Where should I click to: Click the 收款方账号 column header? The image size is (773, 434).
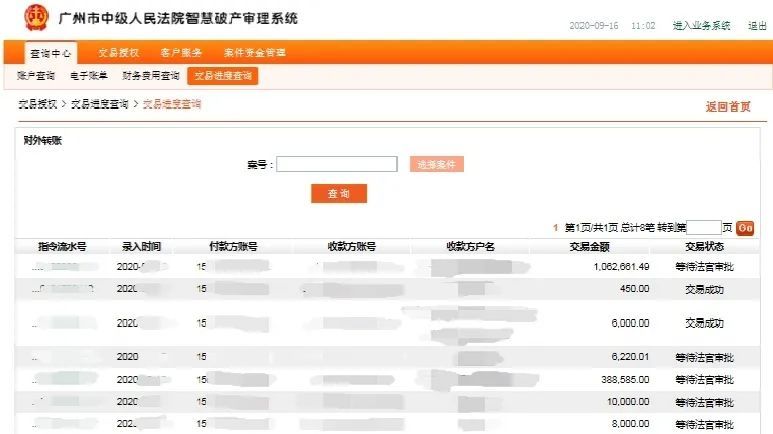(x=351, y=246)
